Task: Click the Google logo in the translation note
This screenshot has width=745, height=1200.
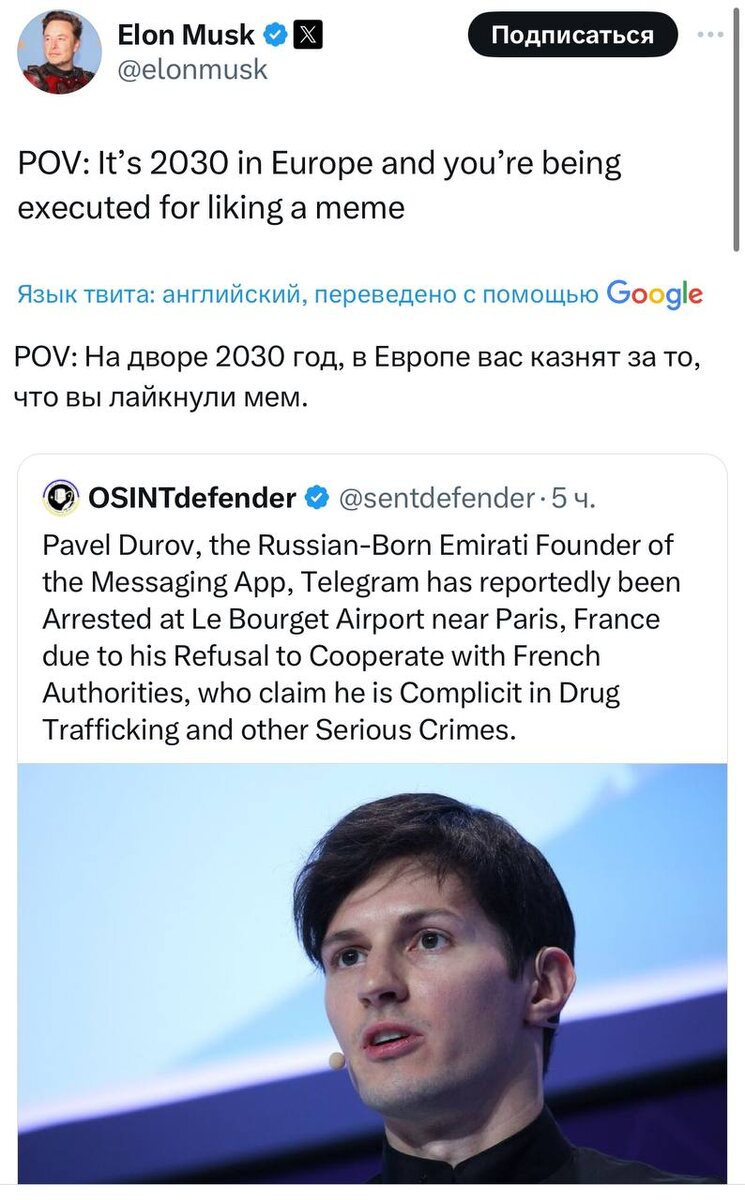Action: [655, 294]
